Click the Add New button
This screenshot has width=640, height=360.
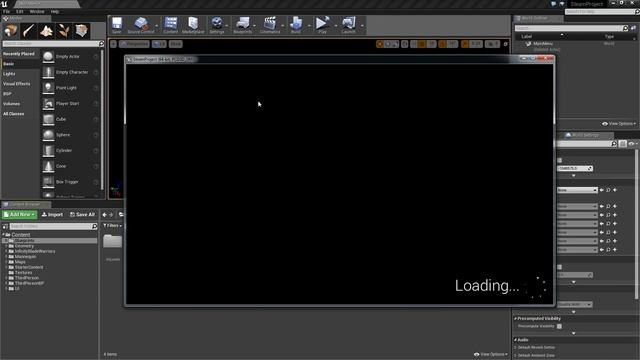tap(19, 215)
